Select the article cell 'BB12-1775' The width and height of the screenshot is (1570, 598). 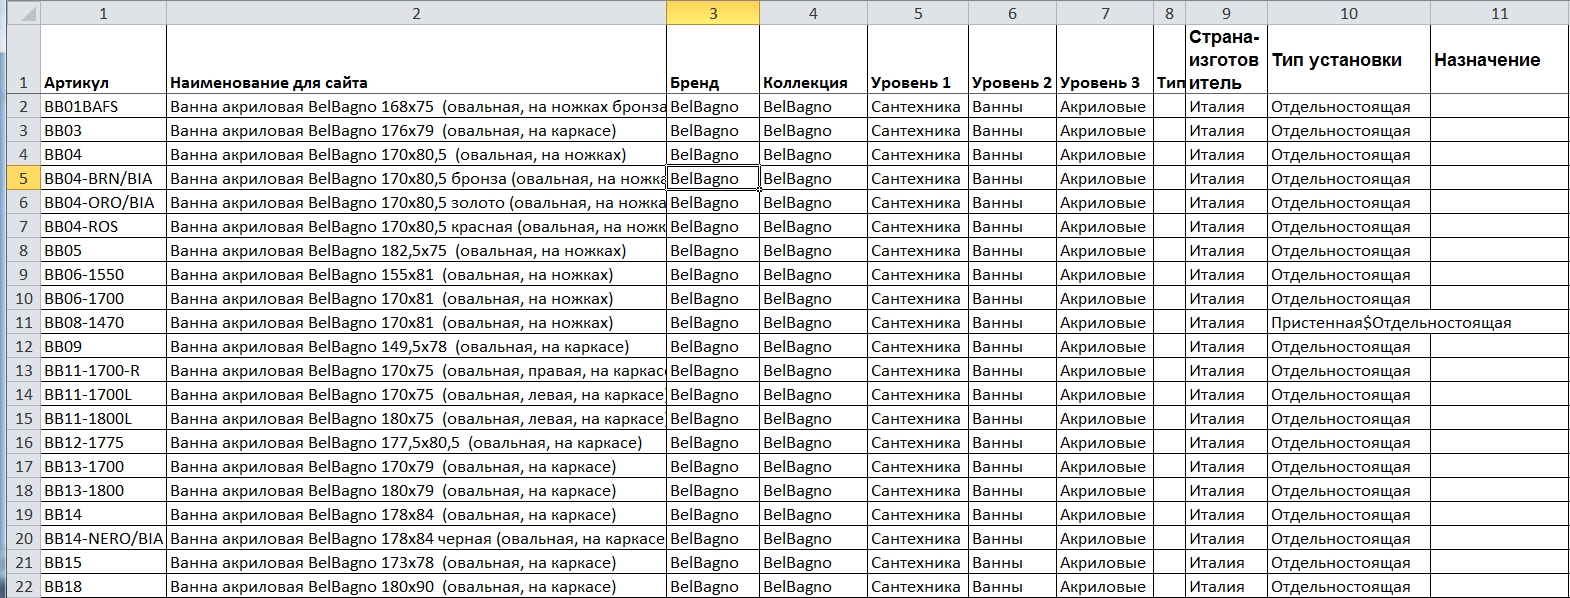click(x=103, y=442)
